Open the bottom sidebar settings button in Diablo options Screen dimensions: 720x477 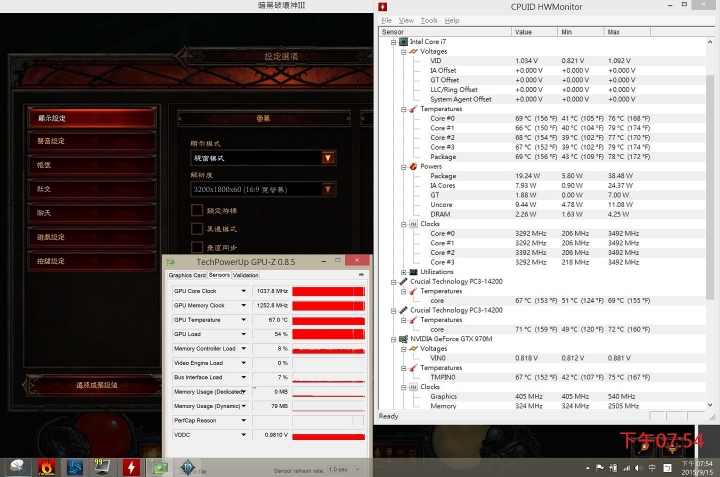coord(92,261)
